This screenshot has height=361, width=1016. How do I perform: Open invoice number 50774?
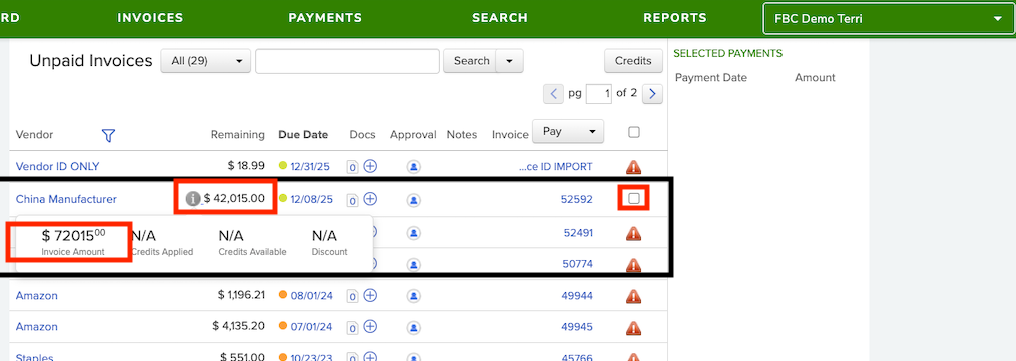tap(577, 264)
